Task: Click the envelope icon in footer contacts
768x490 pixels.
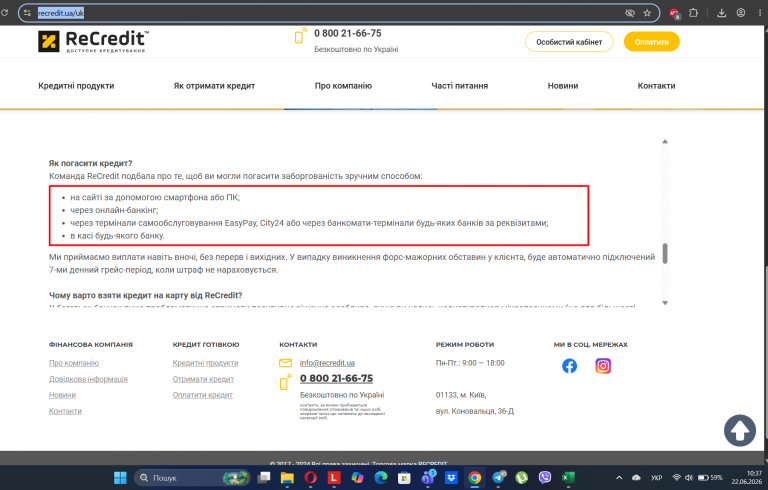Action: pyautogui.click(x=286, y=363)
